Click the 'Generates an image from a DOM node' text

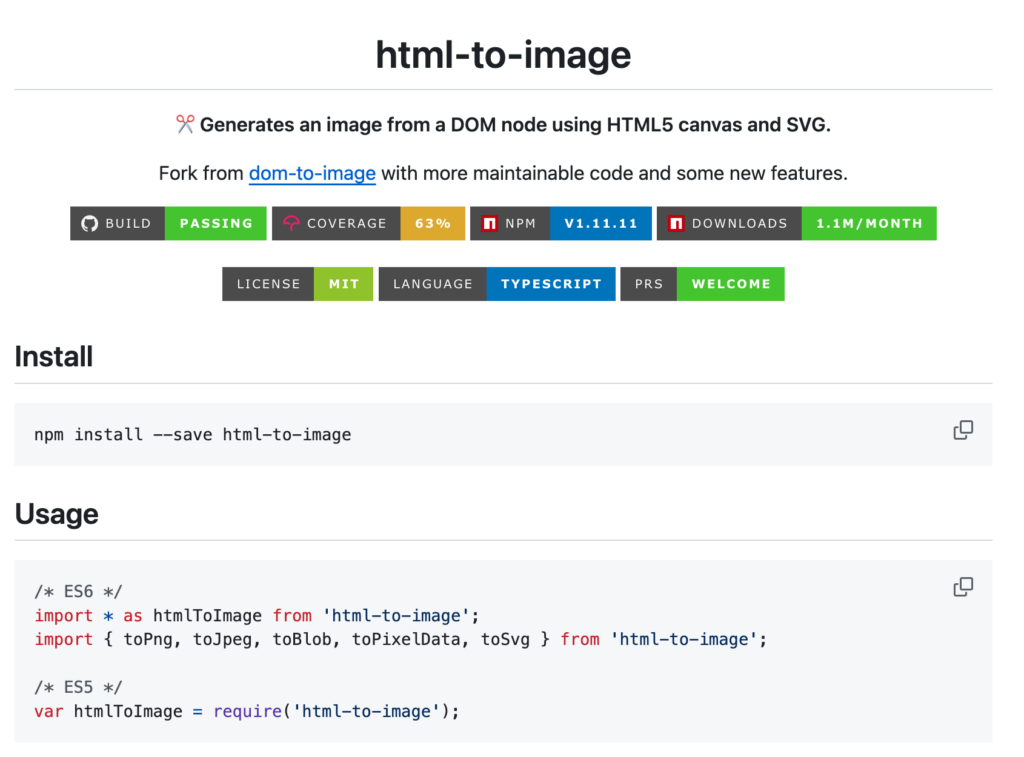[515, 124]
